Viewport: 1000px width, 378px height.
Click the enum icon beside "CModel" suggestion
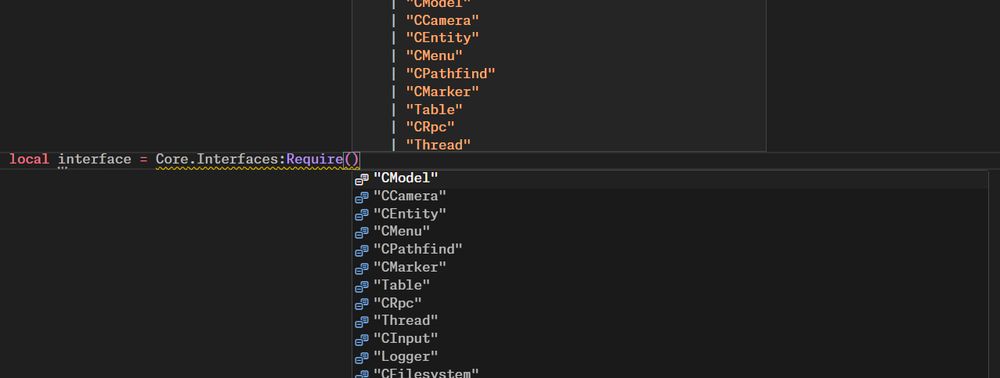(362, 179)
